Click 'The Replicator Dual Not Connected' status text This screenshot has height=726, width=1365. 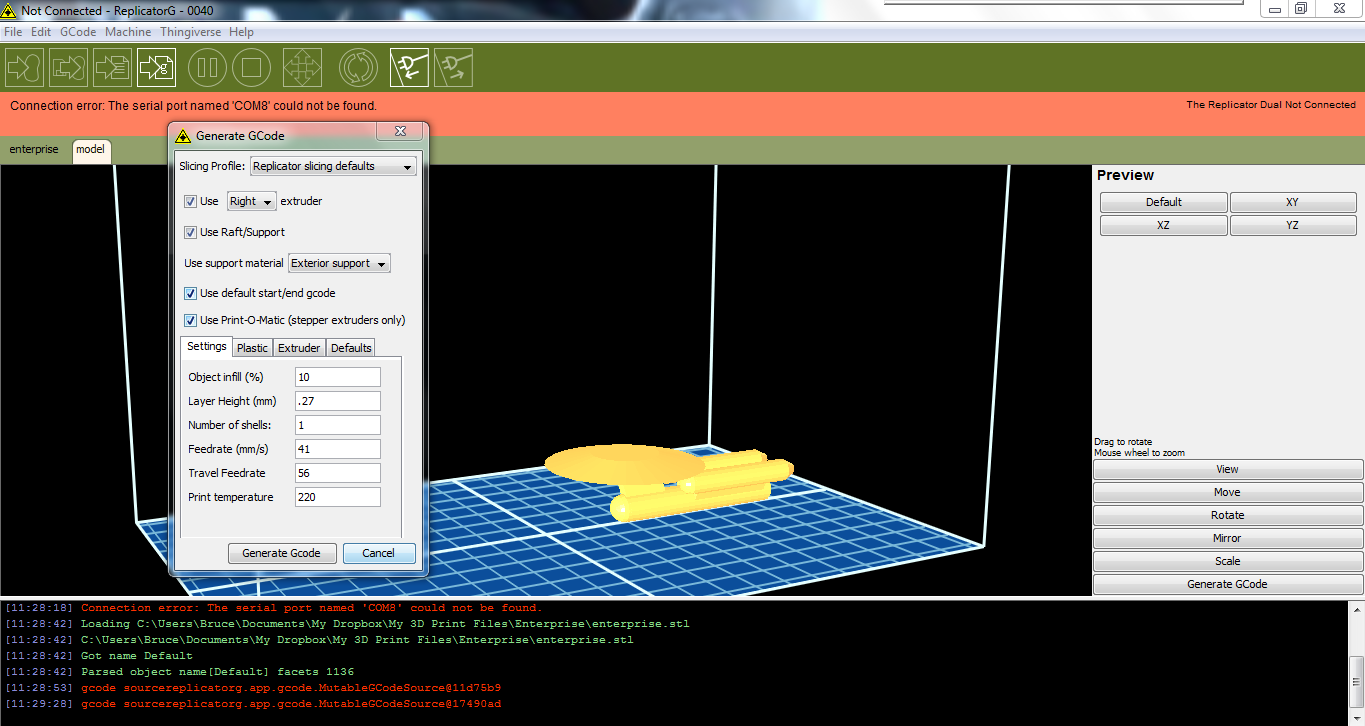[1271, 104]
